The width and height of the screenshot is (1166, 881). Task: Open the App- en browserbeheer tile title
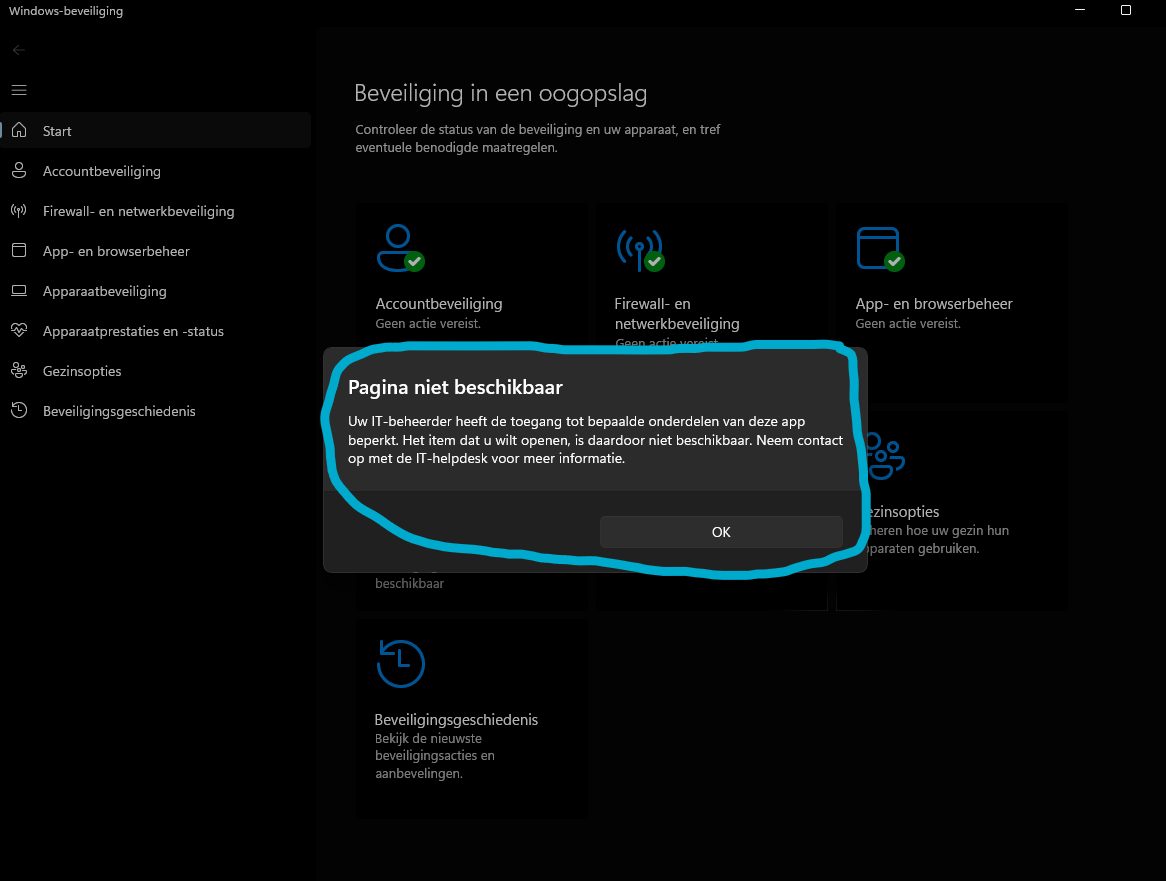click(934, 303)
